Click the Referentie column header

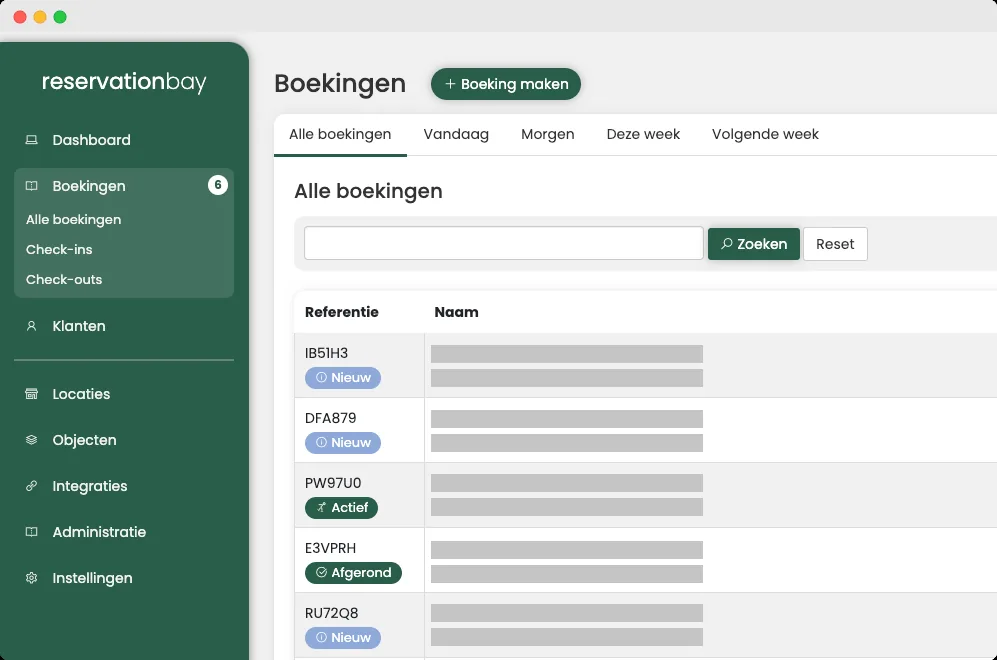click(x=341, y=312)
